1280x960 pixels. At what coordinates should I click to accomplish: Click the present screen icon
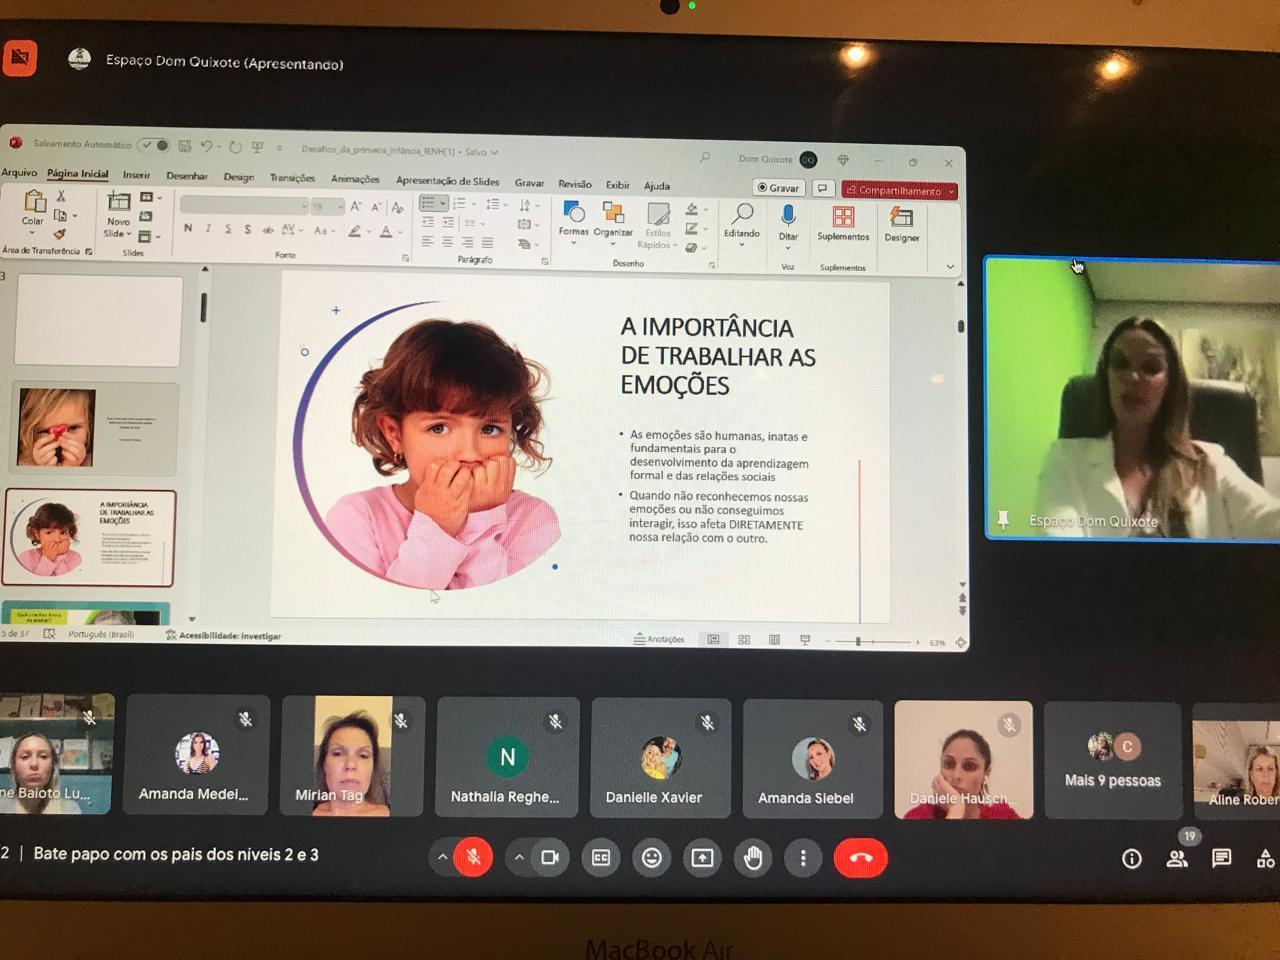click(x=703, y=858)
